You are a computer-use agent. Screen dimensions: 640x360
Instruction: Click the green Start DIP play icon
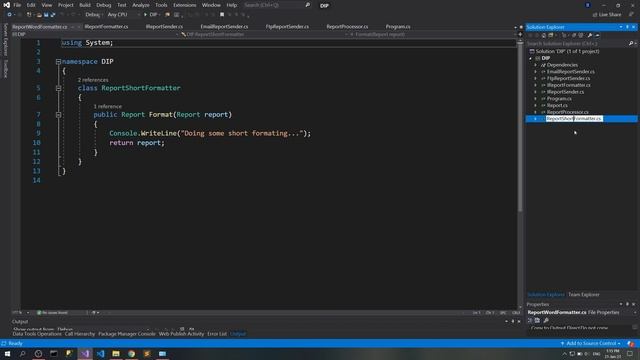[145, 15]
